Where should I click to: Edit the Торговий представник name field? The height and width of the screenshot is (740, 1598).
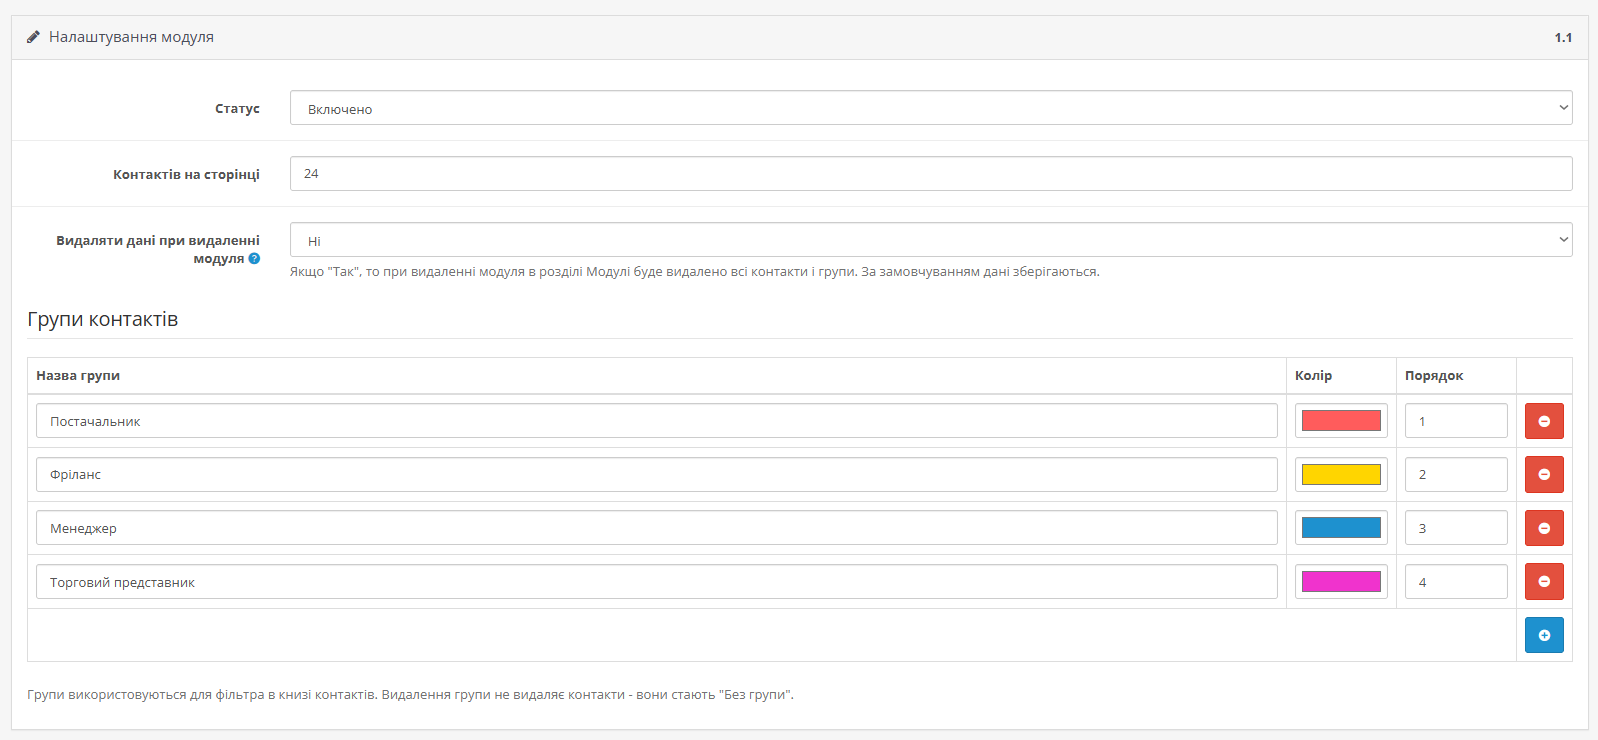click(x=657, y=581)
